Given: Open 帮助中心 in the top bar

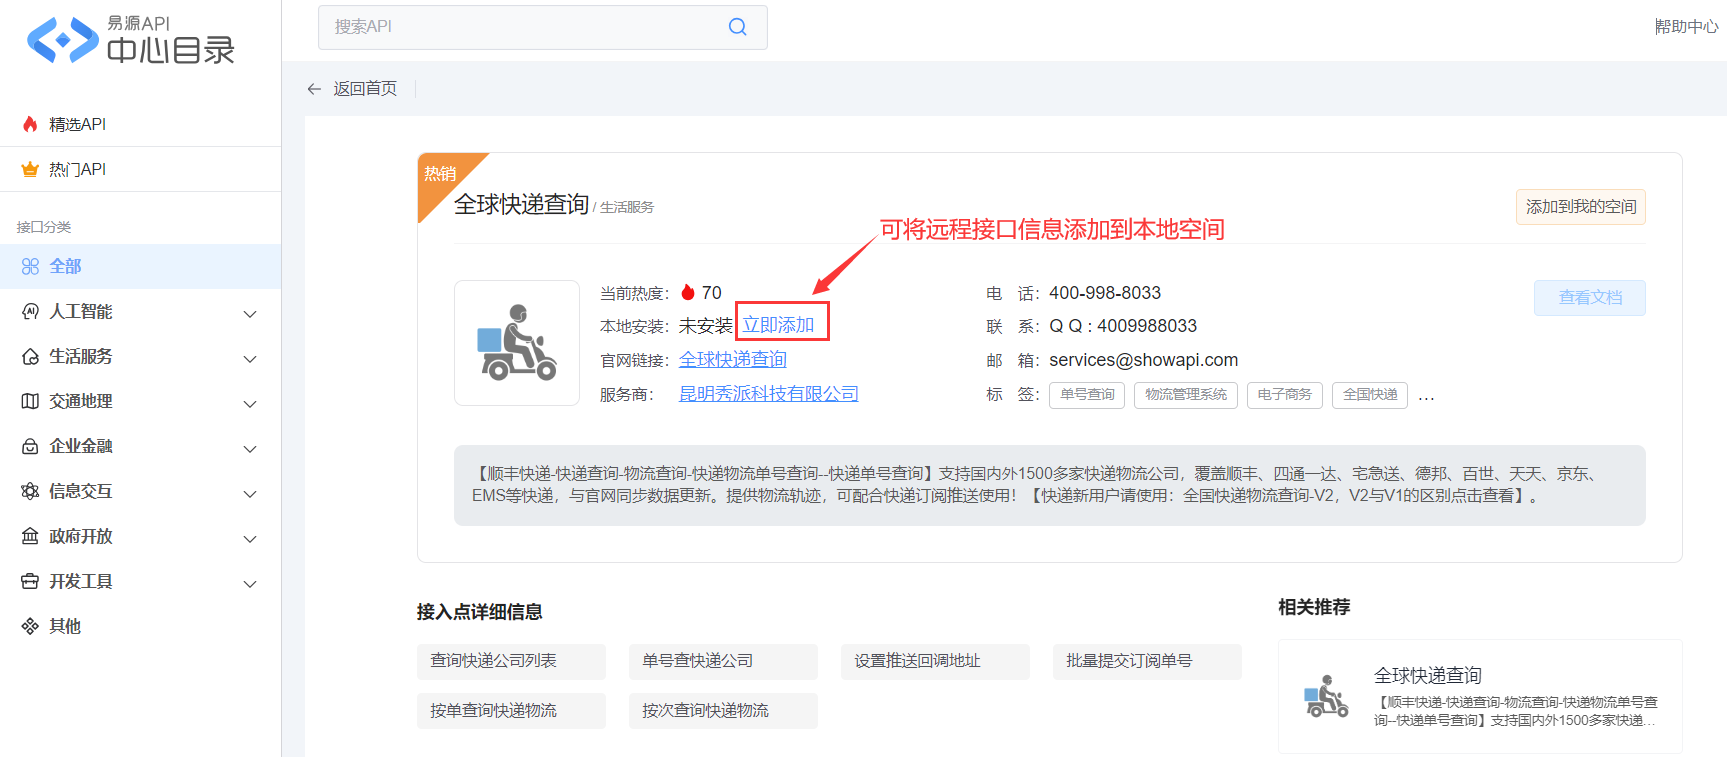Looking at the screenshot, I should 1686,27.
